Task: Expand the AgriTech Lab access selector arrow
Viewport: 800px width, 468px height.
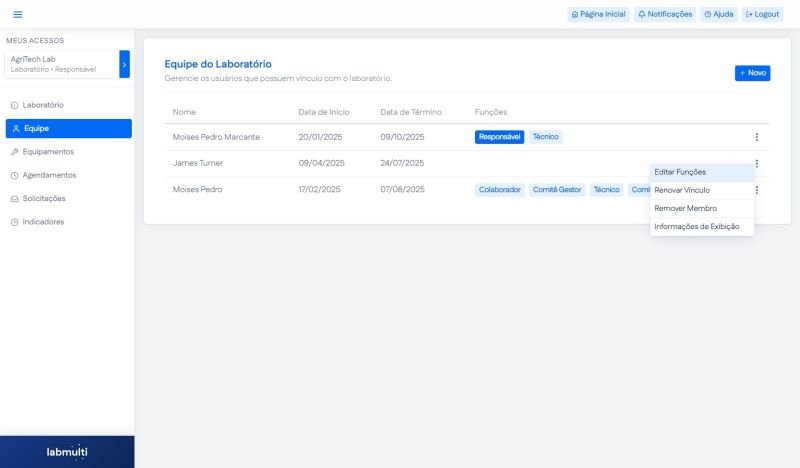Action: pos(124,64)
